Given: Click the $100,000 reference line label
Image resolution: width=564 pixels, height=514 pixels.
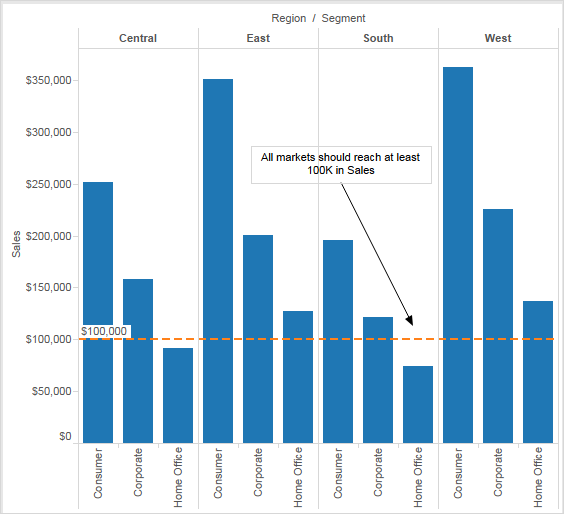Looking at the screenshot, I should pos(104,331).
